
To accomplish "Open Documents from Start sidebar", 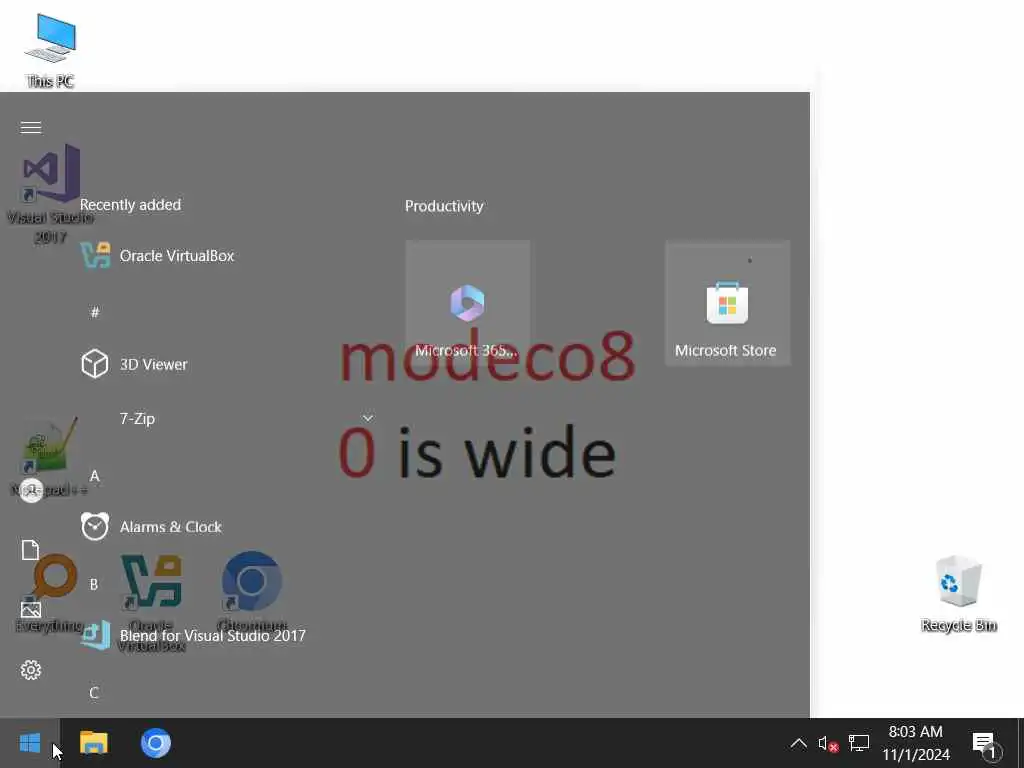I will pos(31,550).
